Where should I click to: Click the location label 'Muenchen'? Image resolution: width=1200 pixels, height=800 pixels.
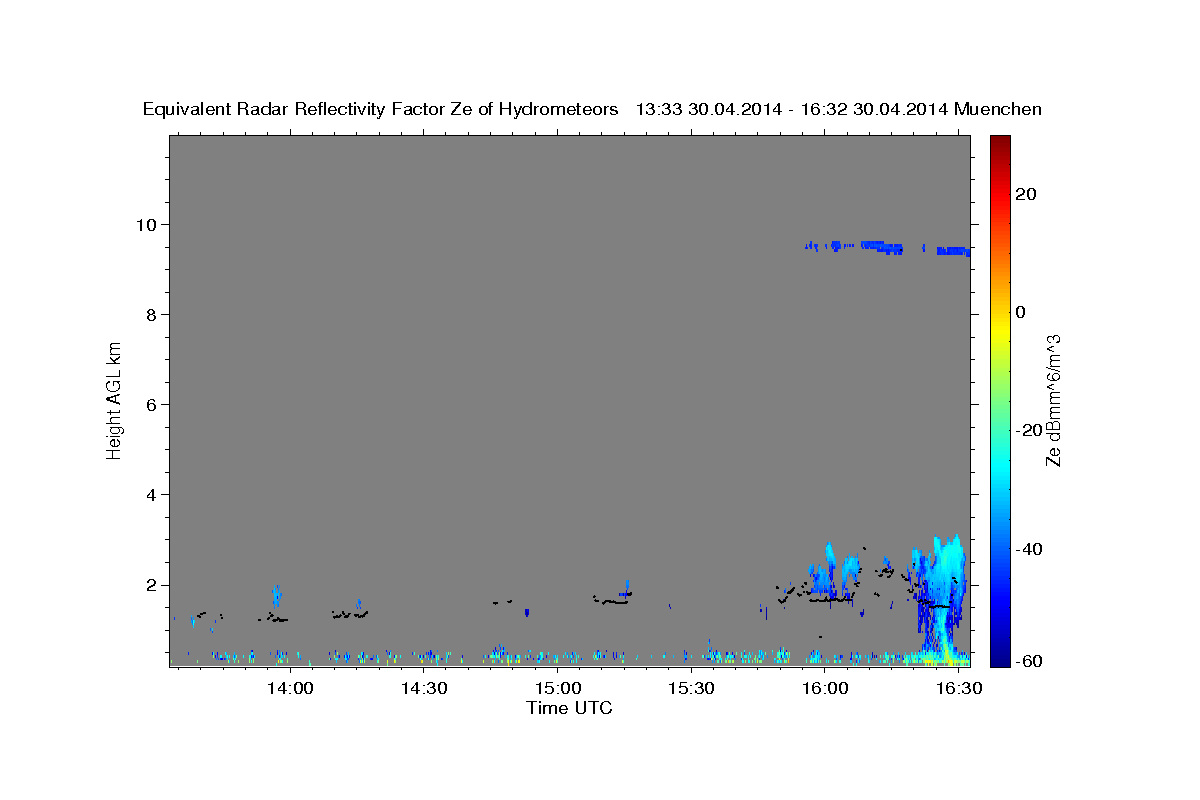[998, 109]
